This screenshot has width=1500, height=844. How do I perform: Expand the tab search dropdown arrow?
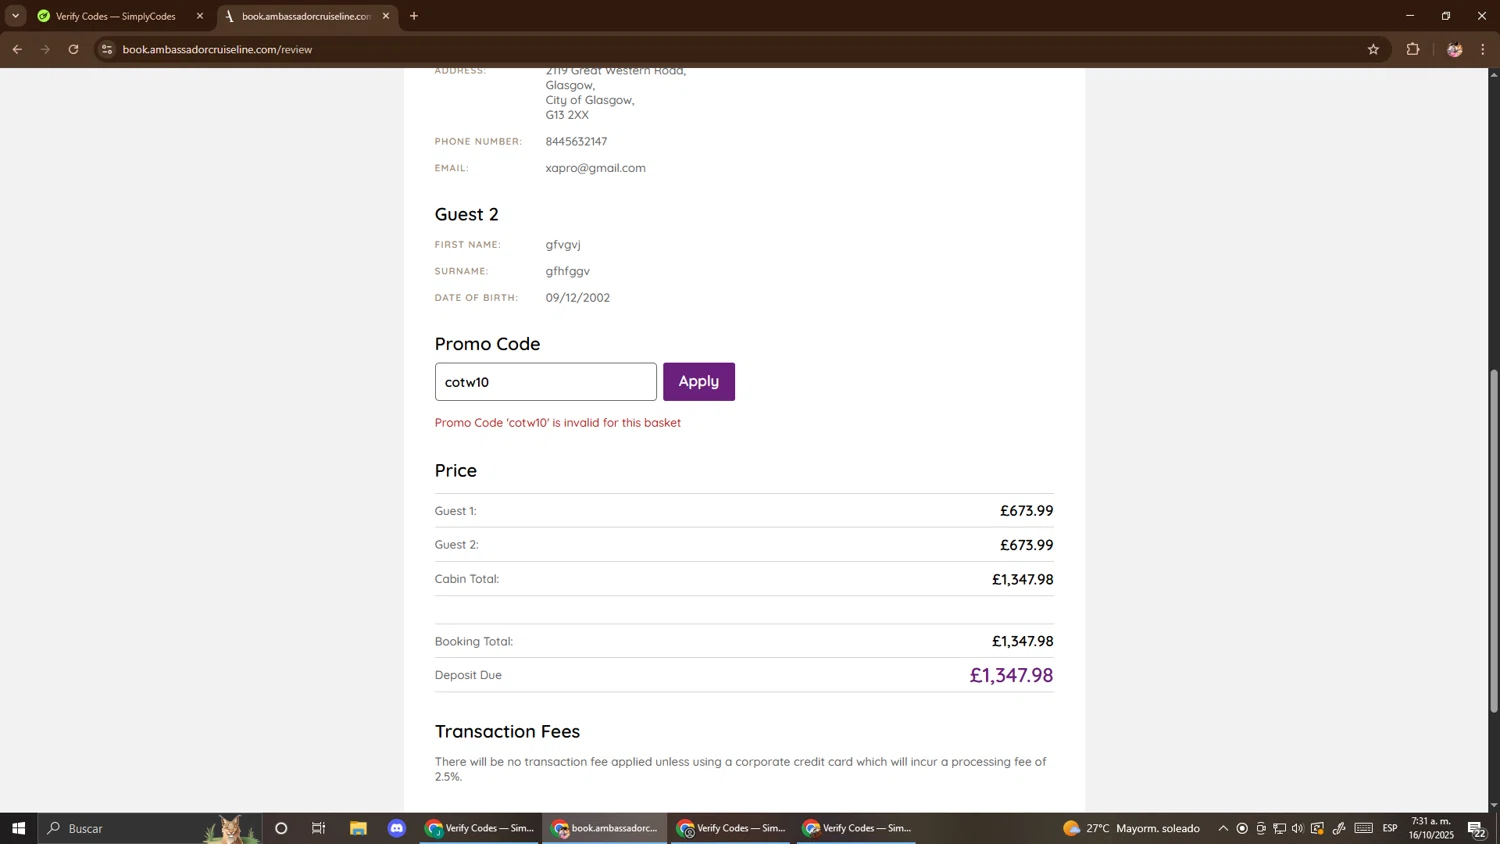click(15, 16)
